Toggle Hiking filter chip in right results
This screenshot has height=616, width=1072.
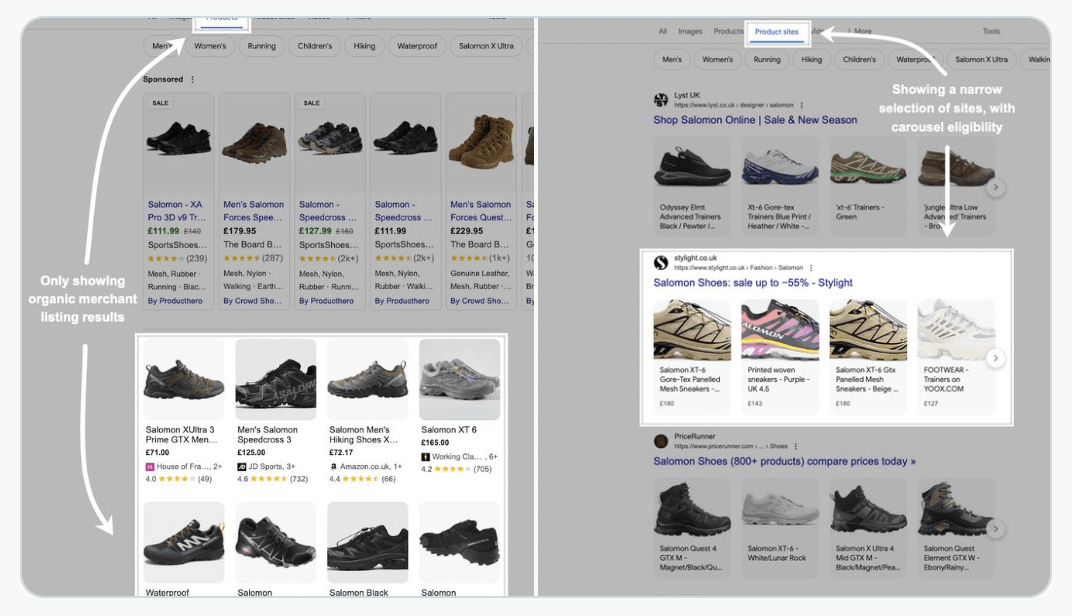click(812, 59)
